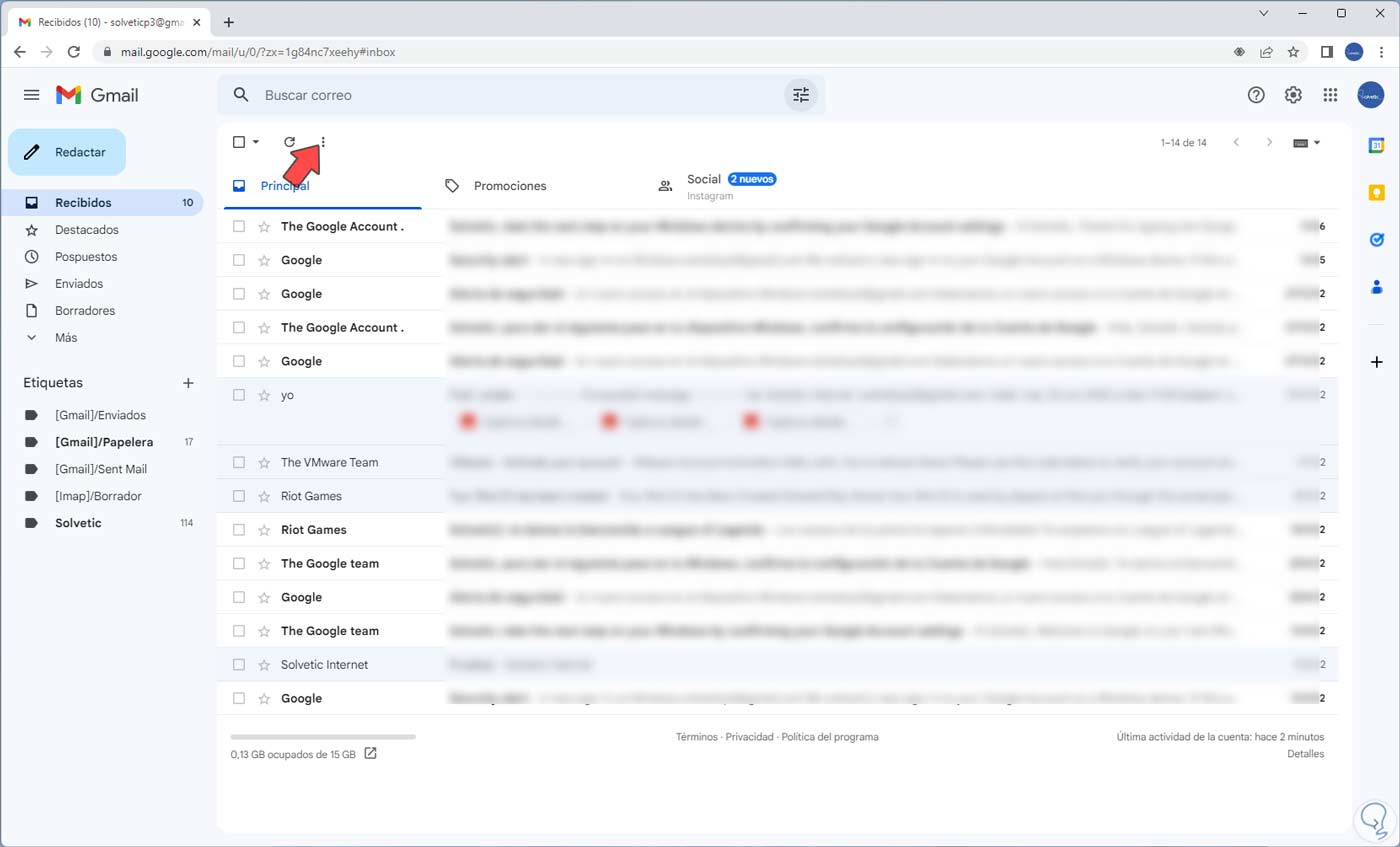
Task: Bookmark this page with the star
Action: (x=1293, y=52)
